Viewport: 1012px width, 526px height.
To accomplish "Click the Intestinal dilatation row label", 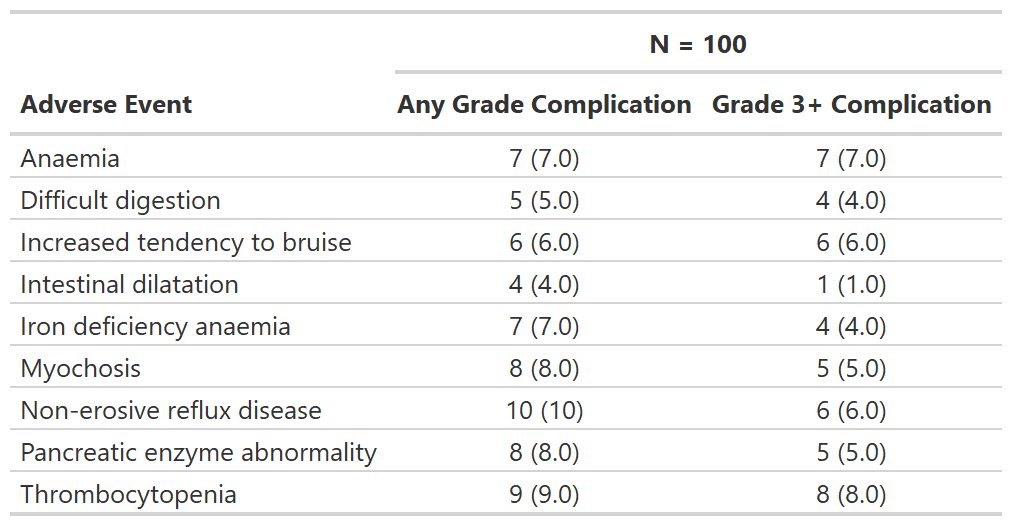I will point(129,284).
